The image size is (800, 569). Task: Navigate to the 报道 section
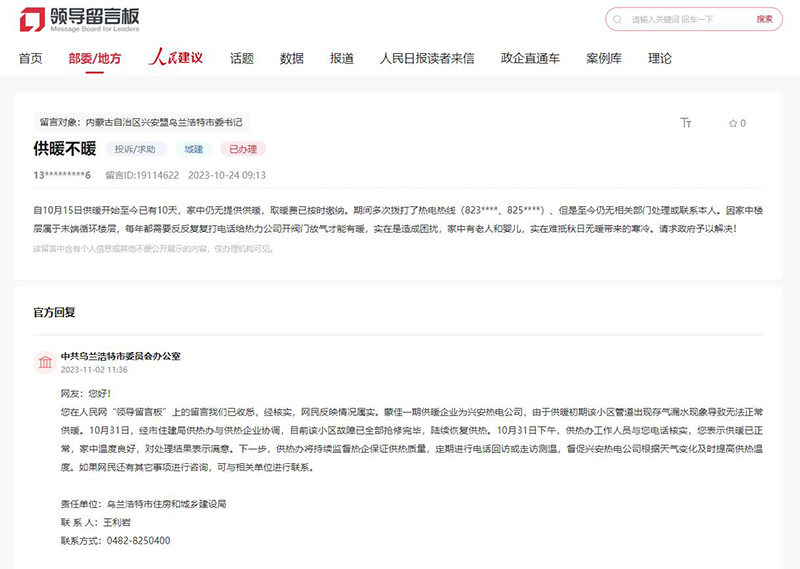pyautogui.click(x=342, y=59)
